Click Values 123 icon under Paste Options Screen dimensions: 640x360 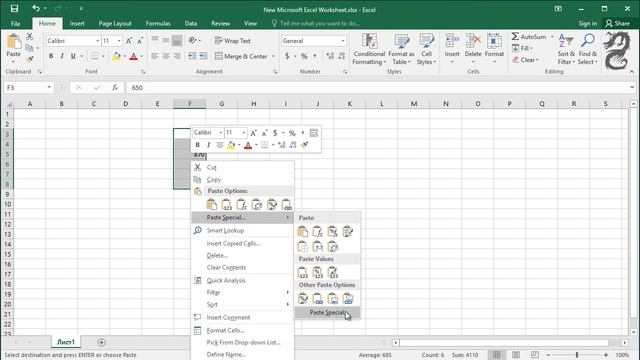click(x=227, y=204)
